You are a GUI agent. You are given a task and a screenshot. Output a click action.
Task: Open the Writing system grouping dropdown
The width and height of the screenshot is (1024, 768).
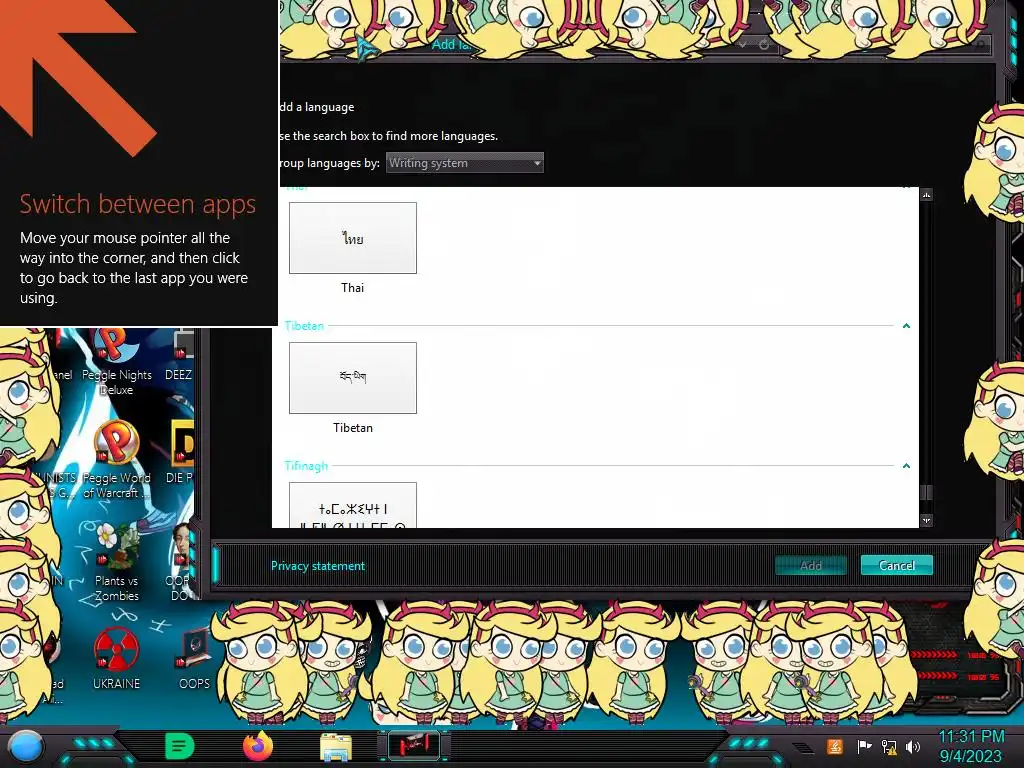pos(464,163)
